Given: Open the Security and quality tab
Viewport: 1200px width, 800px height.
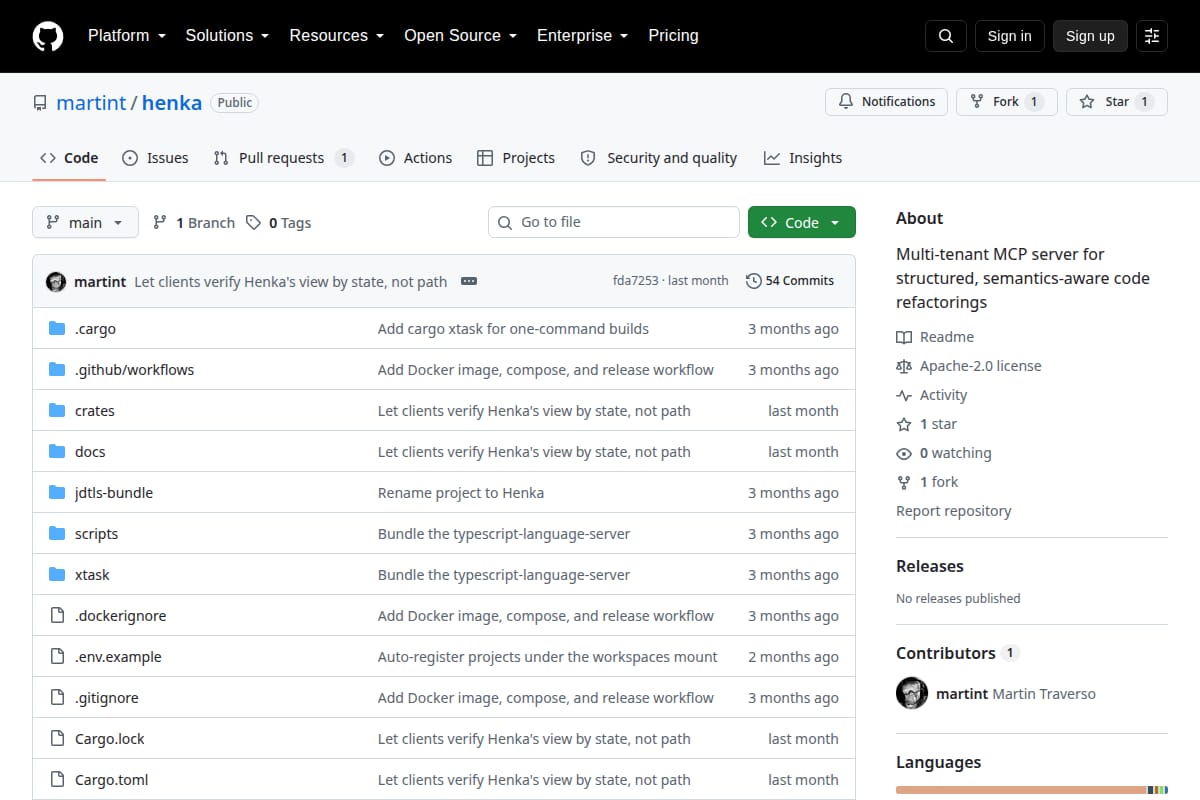Looking at the screenshot, I should (659, 158).
